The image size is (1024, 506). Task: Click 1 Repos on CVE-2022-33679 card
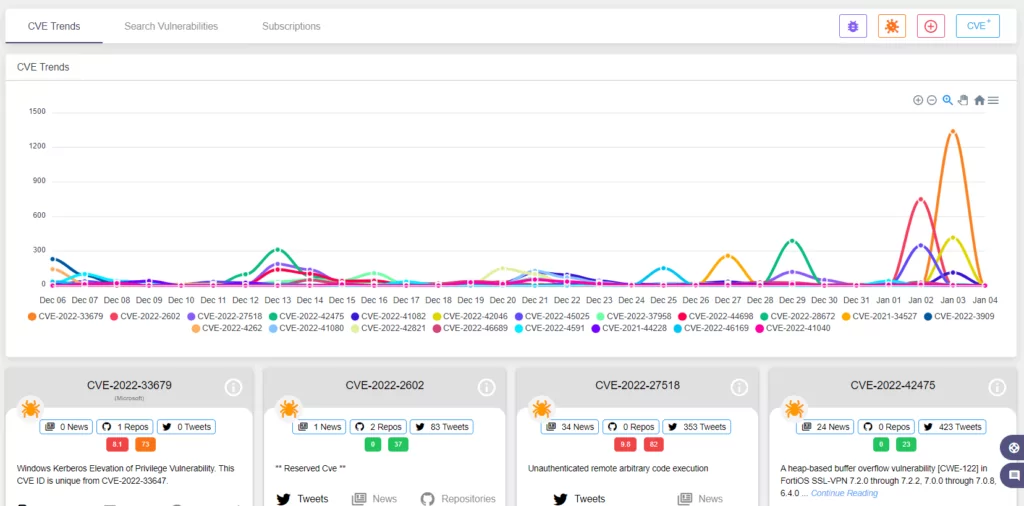point(125,427)
